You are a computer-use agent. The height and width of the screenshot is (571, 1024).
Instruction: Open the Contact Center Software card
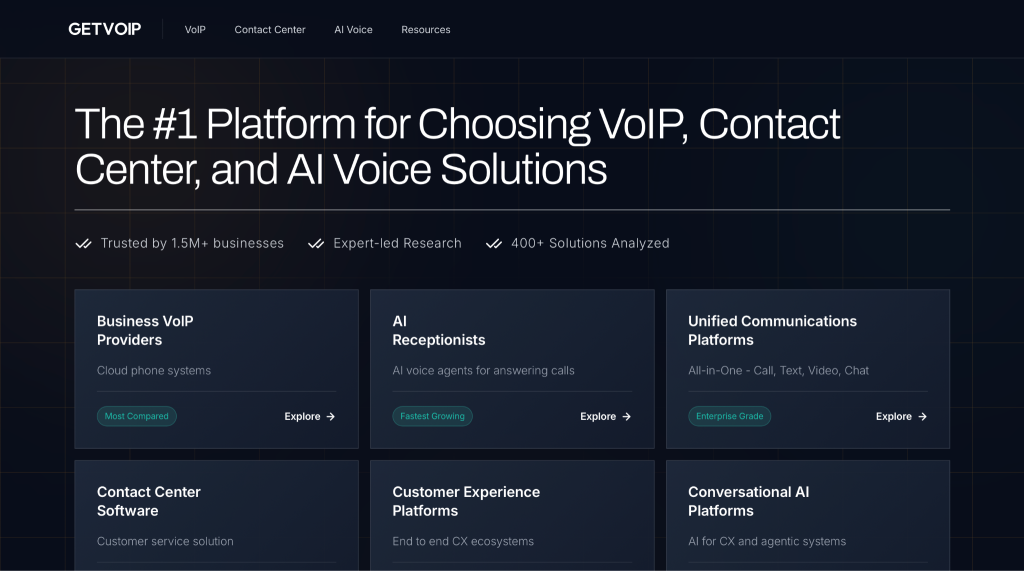coord(216,515)
